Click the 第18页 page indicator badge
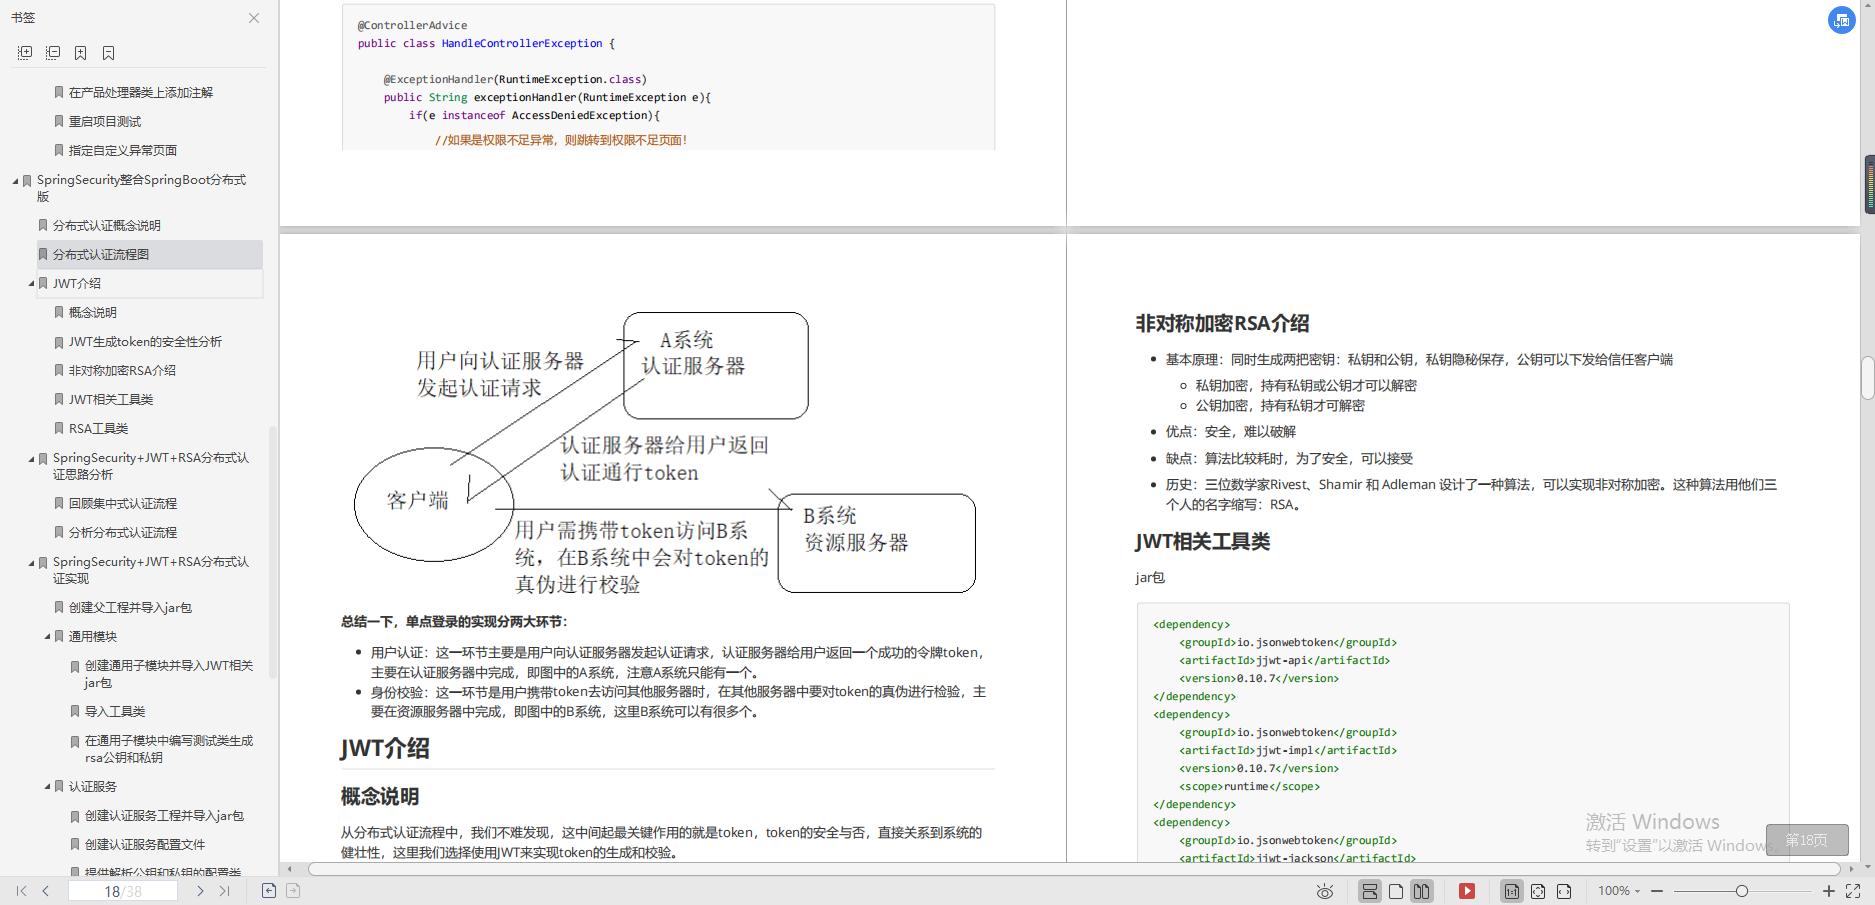Screen dimensions: 1875x905 1806,840
